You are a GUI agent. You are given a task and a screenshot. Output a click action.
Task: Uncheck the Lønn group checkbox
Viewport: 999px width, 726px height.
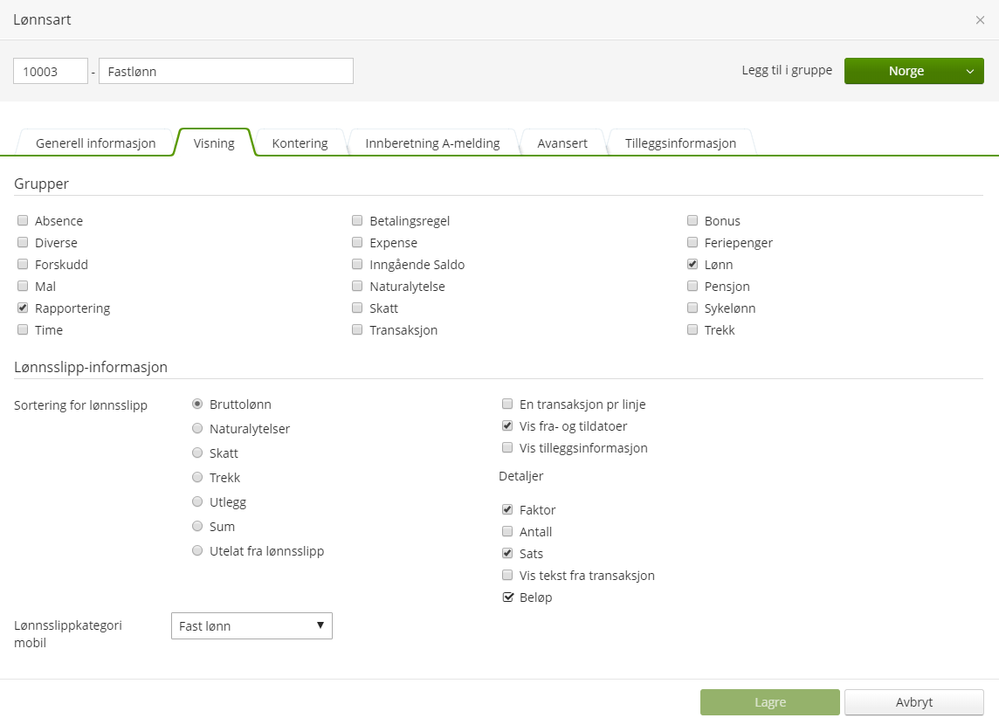693,264
